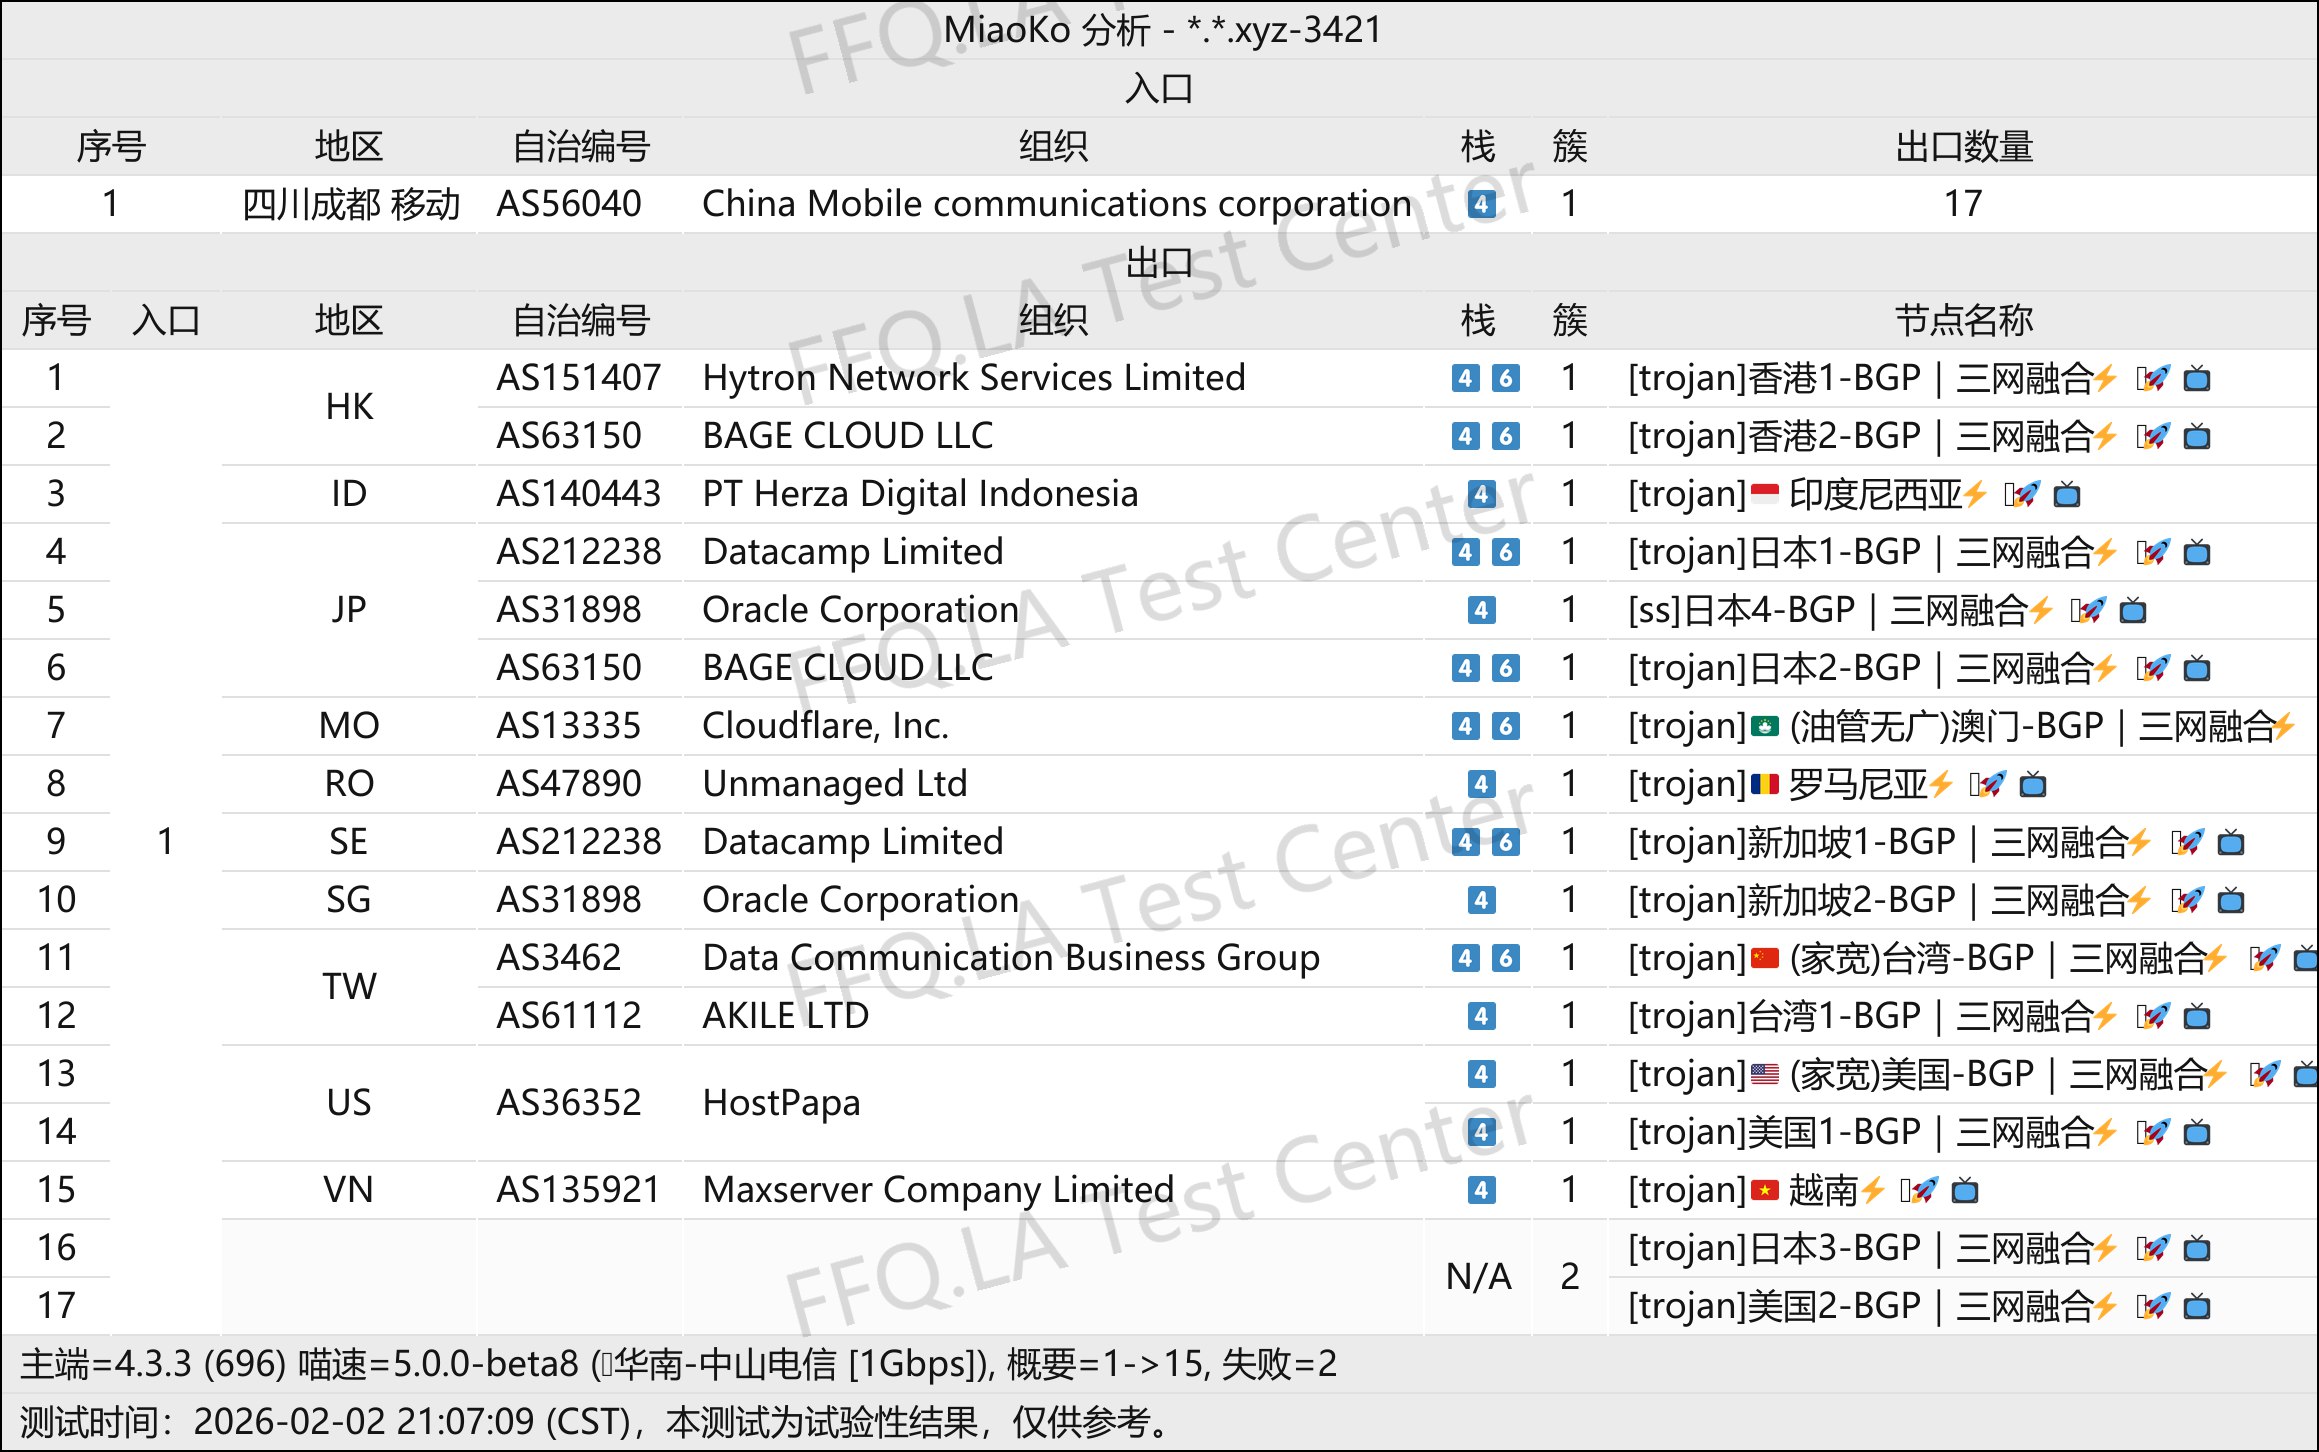Click the IPv6 badge beside Hytron Network Services
The height and width of the screenshot is (1452, 2319).
[1505, 378]
